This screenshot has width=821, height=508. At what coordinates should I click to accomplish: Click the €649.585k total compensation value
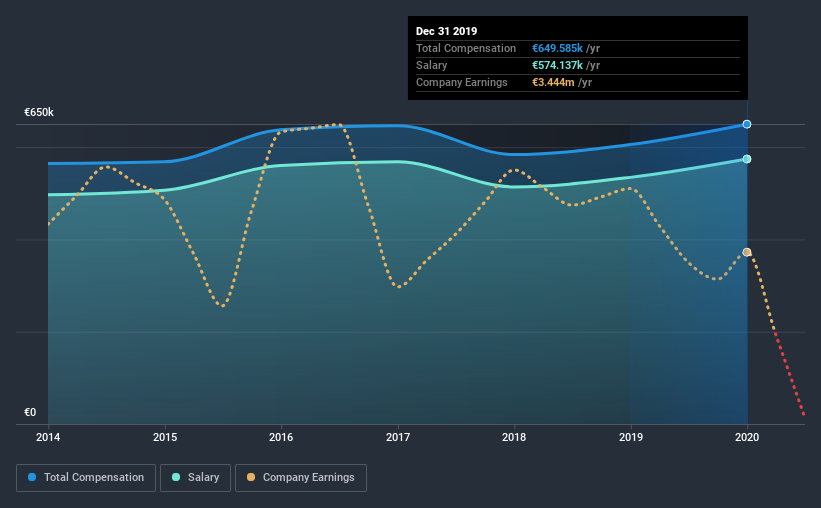click(x=557, y=48)
